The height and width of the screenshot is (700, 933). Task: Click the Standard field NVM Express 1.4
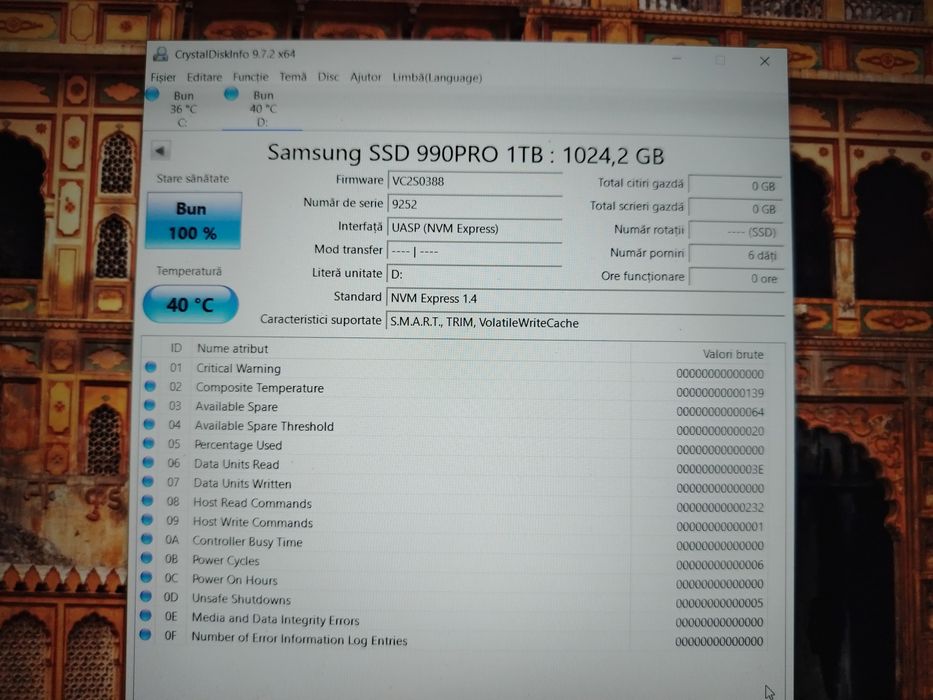(586, 298)
